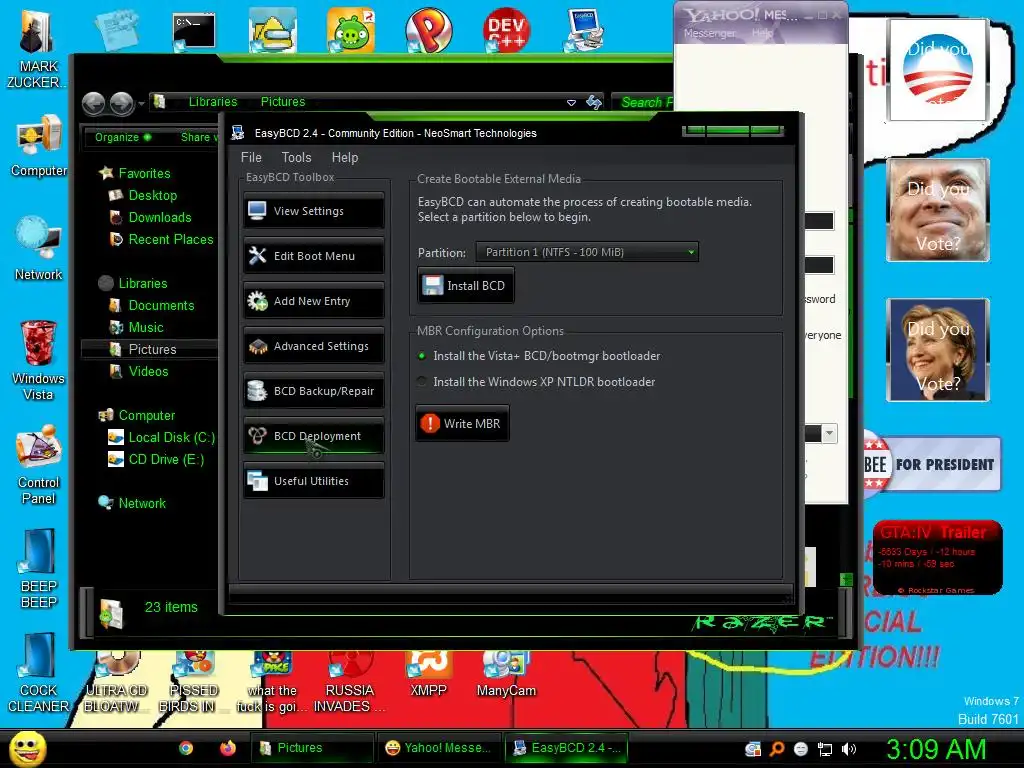This screenshot has height=768, width=1024.
Task: Click Pictures in Explorer address bar
Action: [x=283, y=102]
